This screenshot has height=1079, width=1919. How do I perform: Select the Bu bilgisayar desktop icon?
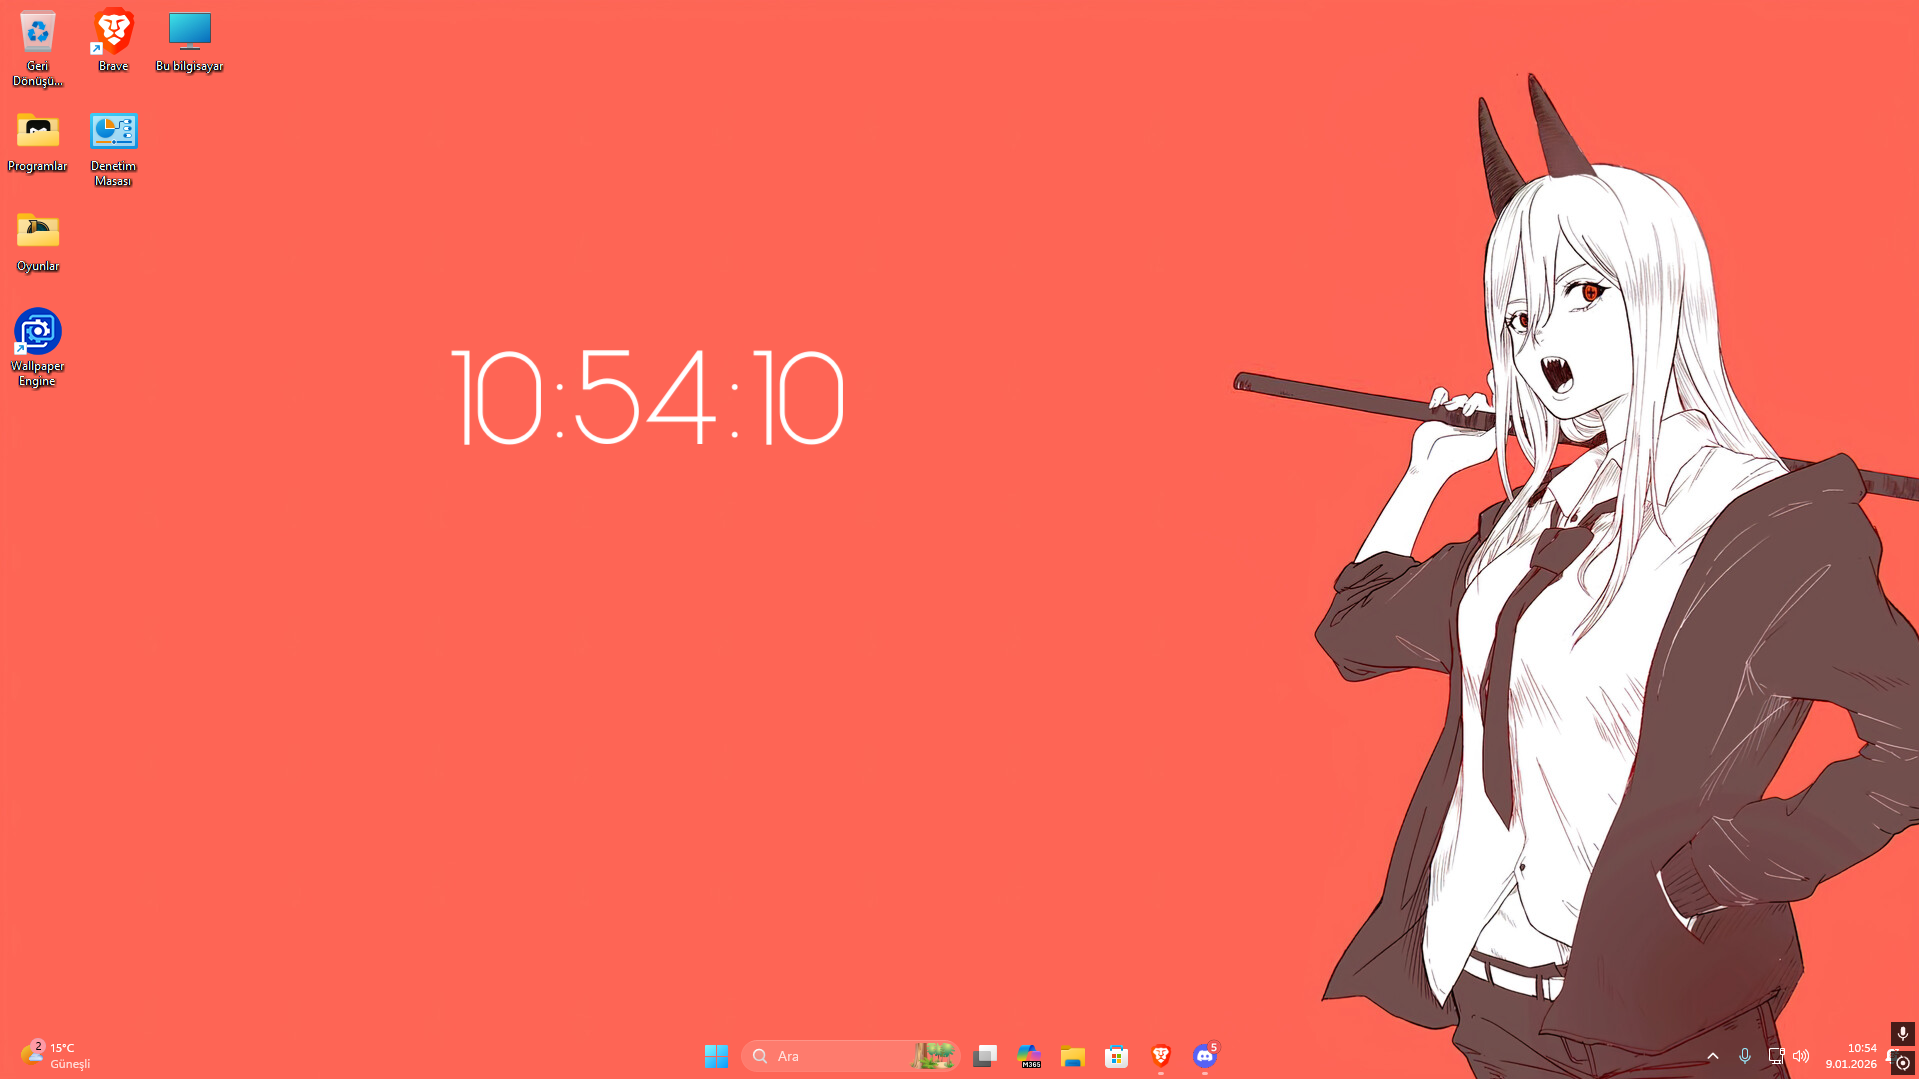[x=189, y=40]
